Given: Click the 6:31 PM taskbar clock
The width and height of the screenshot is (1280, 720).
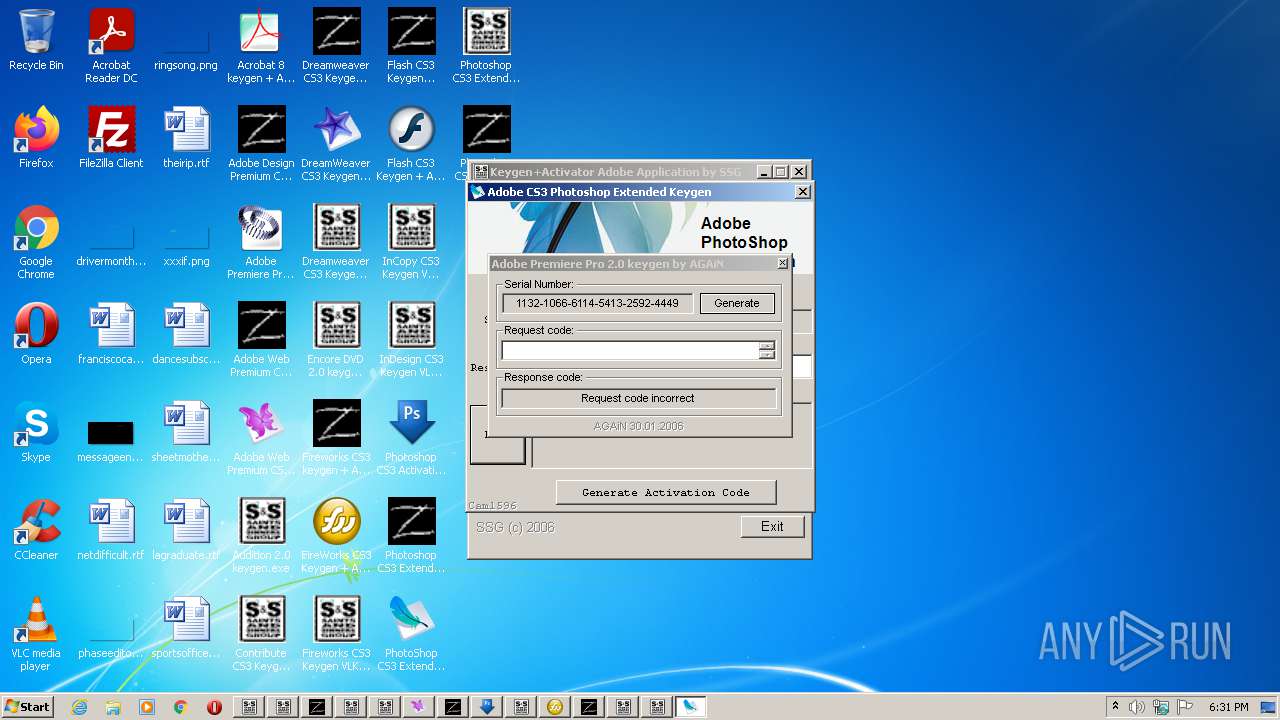Looking at the screenshot, I should (1228, 707).
